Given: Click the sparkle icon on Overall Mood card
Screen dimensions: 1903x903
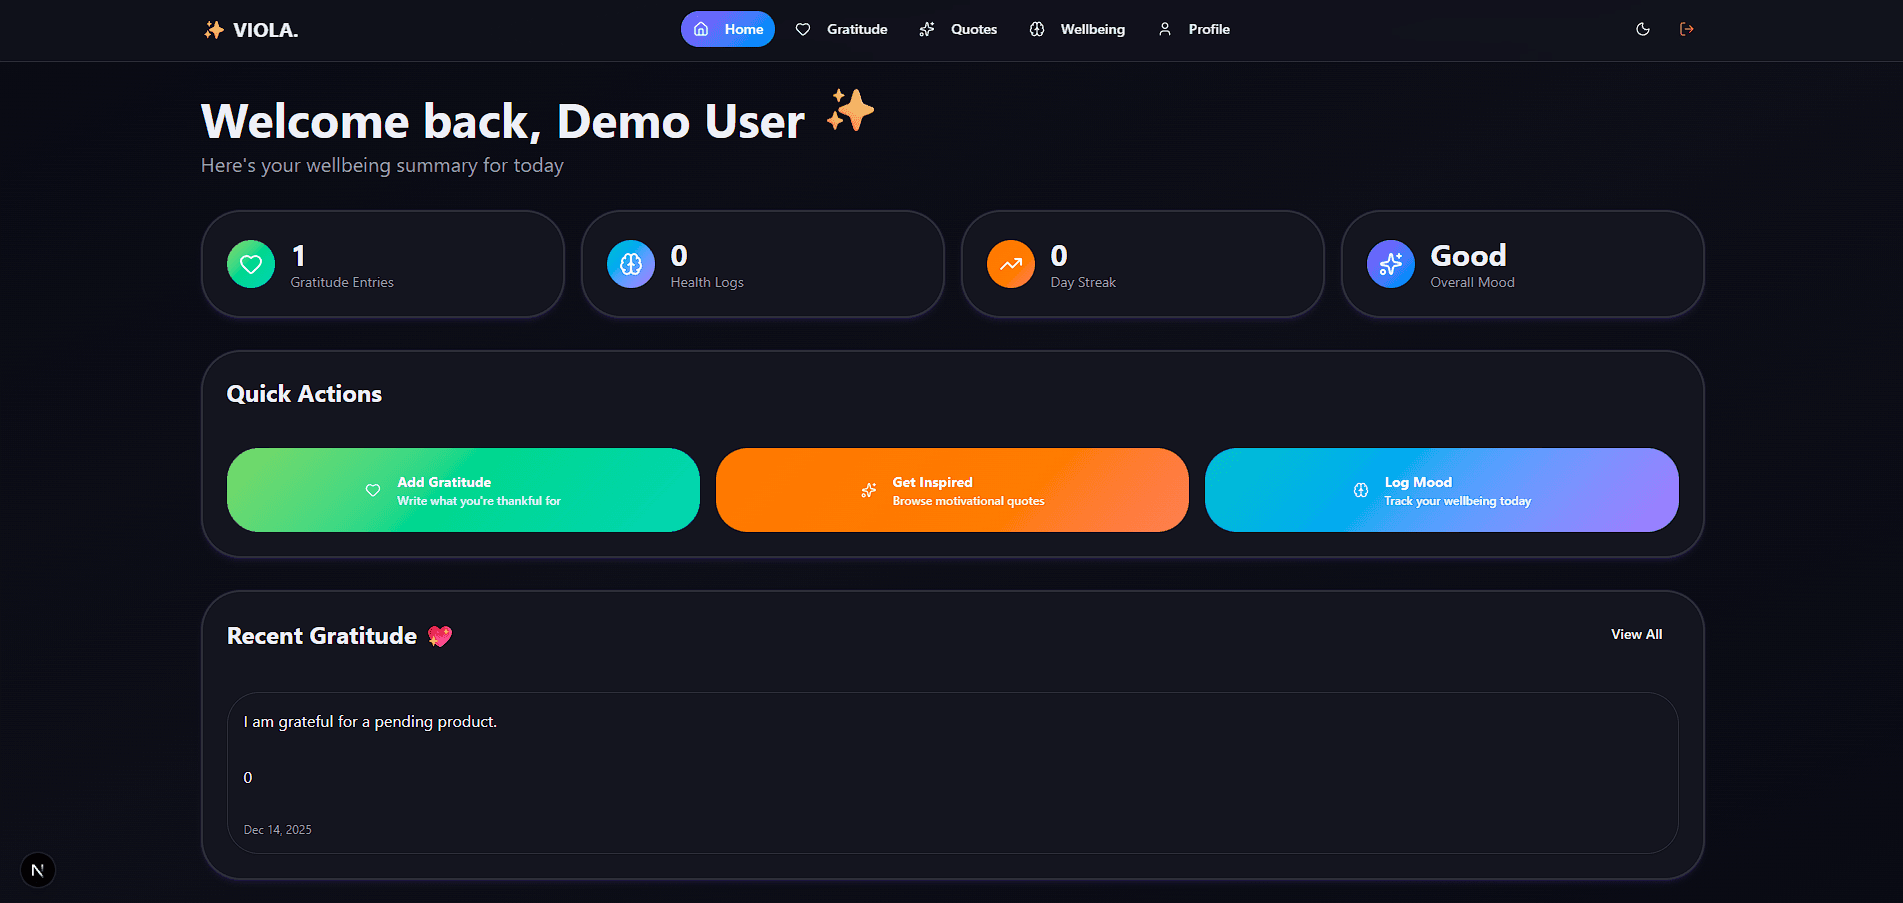Looking at the screenshot, I should 1390,264.
